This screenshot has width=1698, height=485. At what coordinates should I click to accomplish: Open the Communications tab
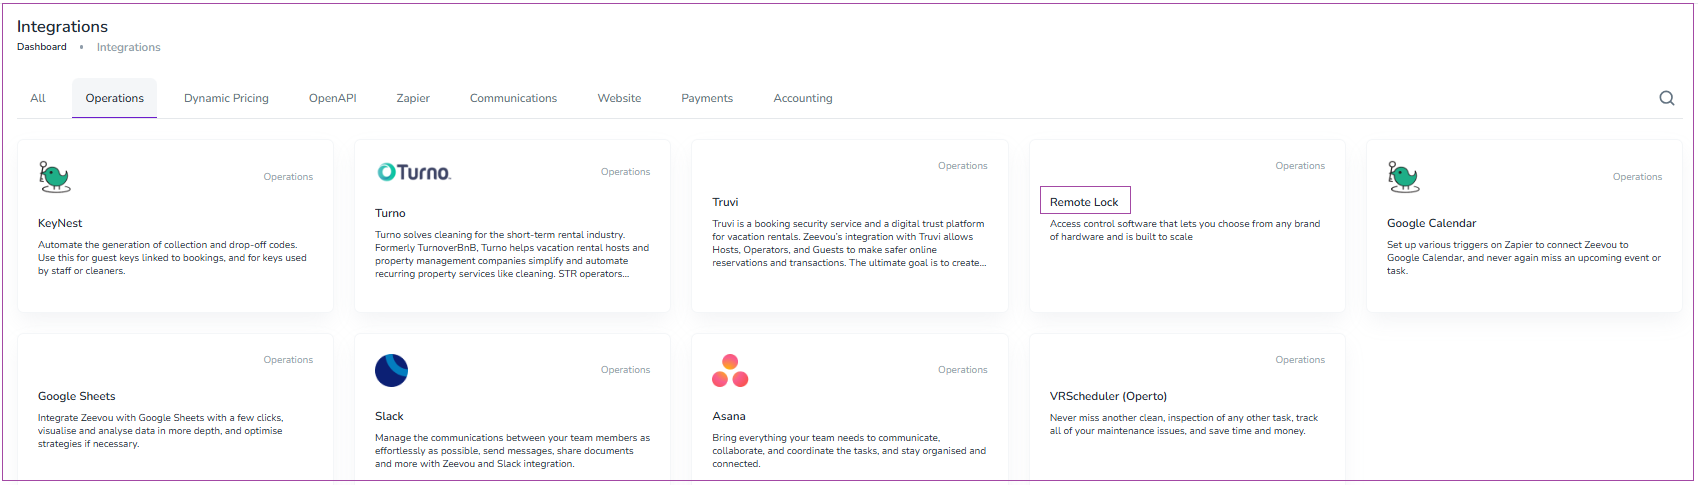pos(513,98)
